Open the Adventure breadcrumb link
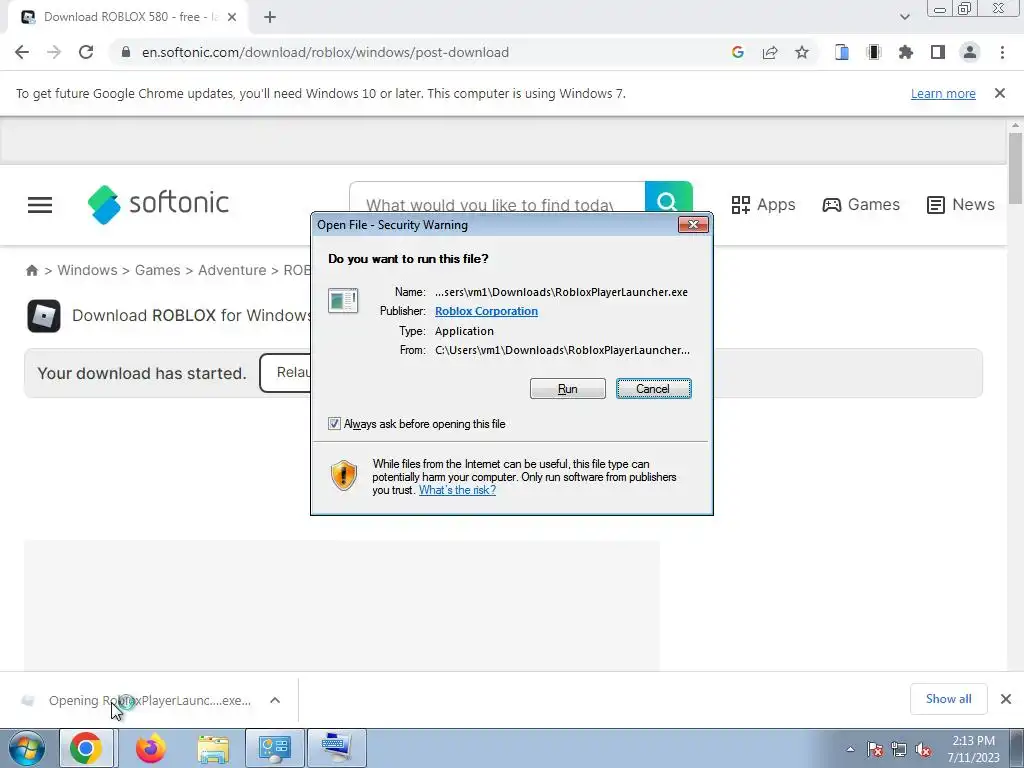The height and width of the screenshot is (768, 1024). point(232,270)
